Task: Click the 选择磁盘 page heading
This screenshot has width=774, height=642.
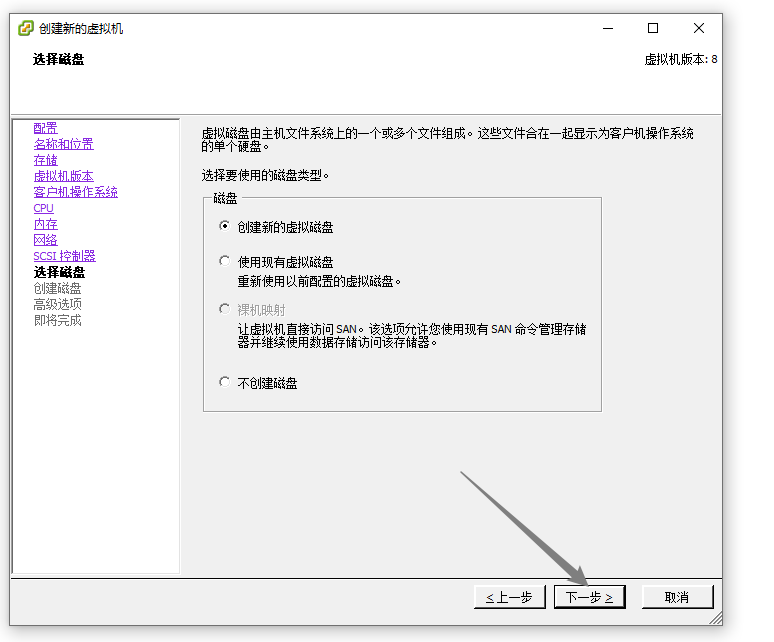Action: pos(58,60)
